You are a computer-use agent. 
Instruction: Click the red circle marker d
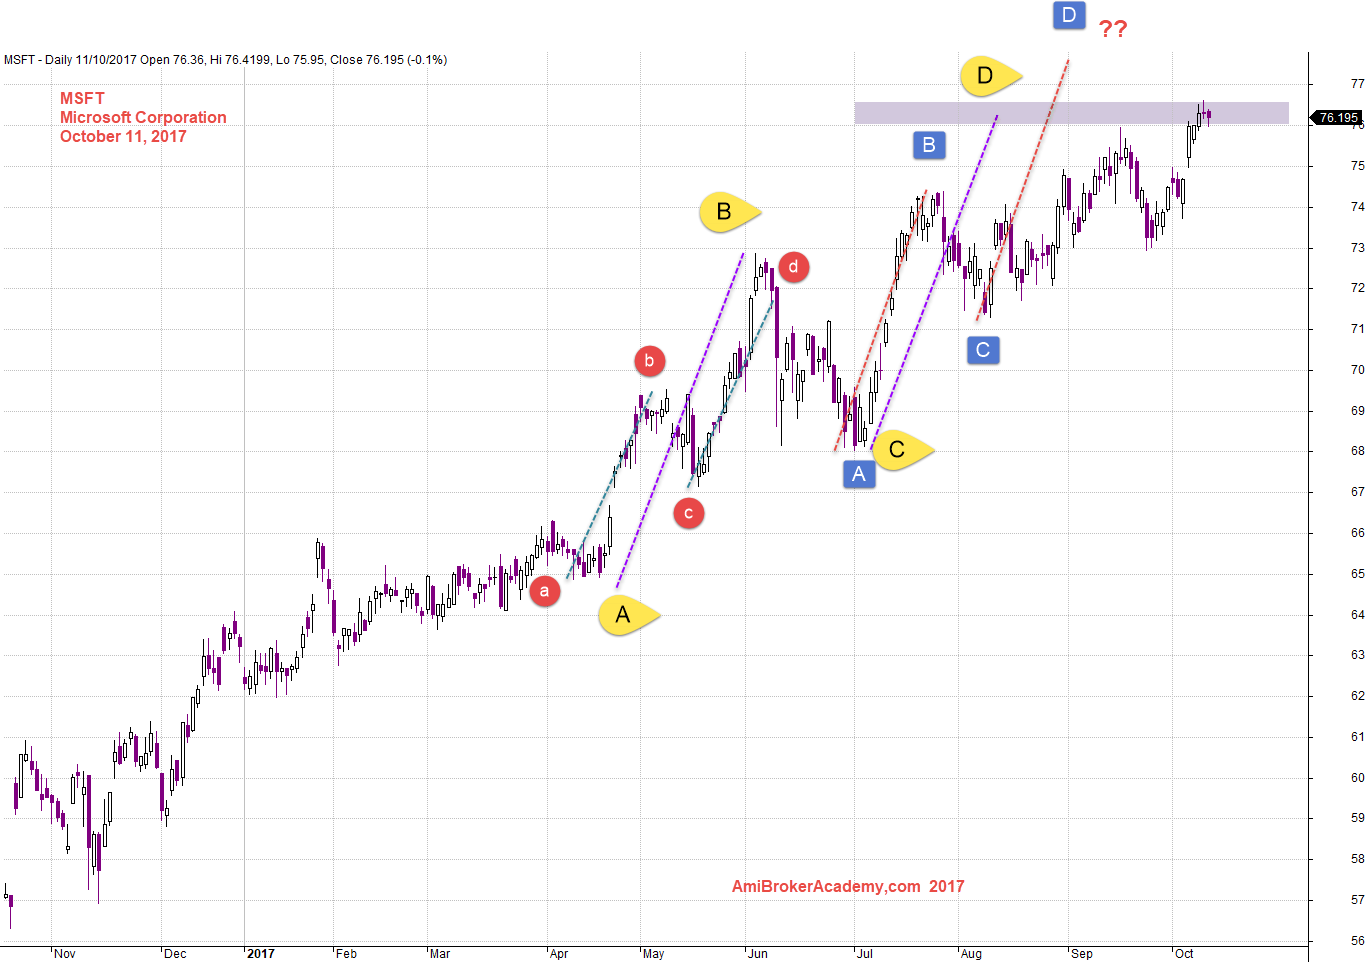[793, 267]
